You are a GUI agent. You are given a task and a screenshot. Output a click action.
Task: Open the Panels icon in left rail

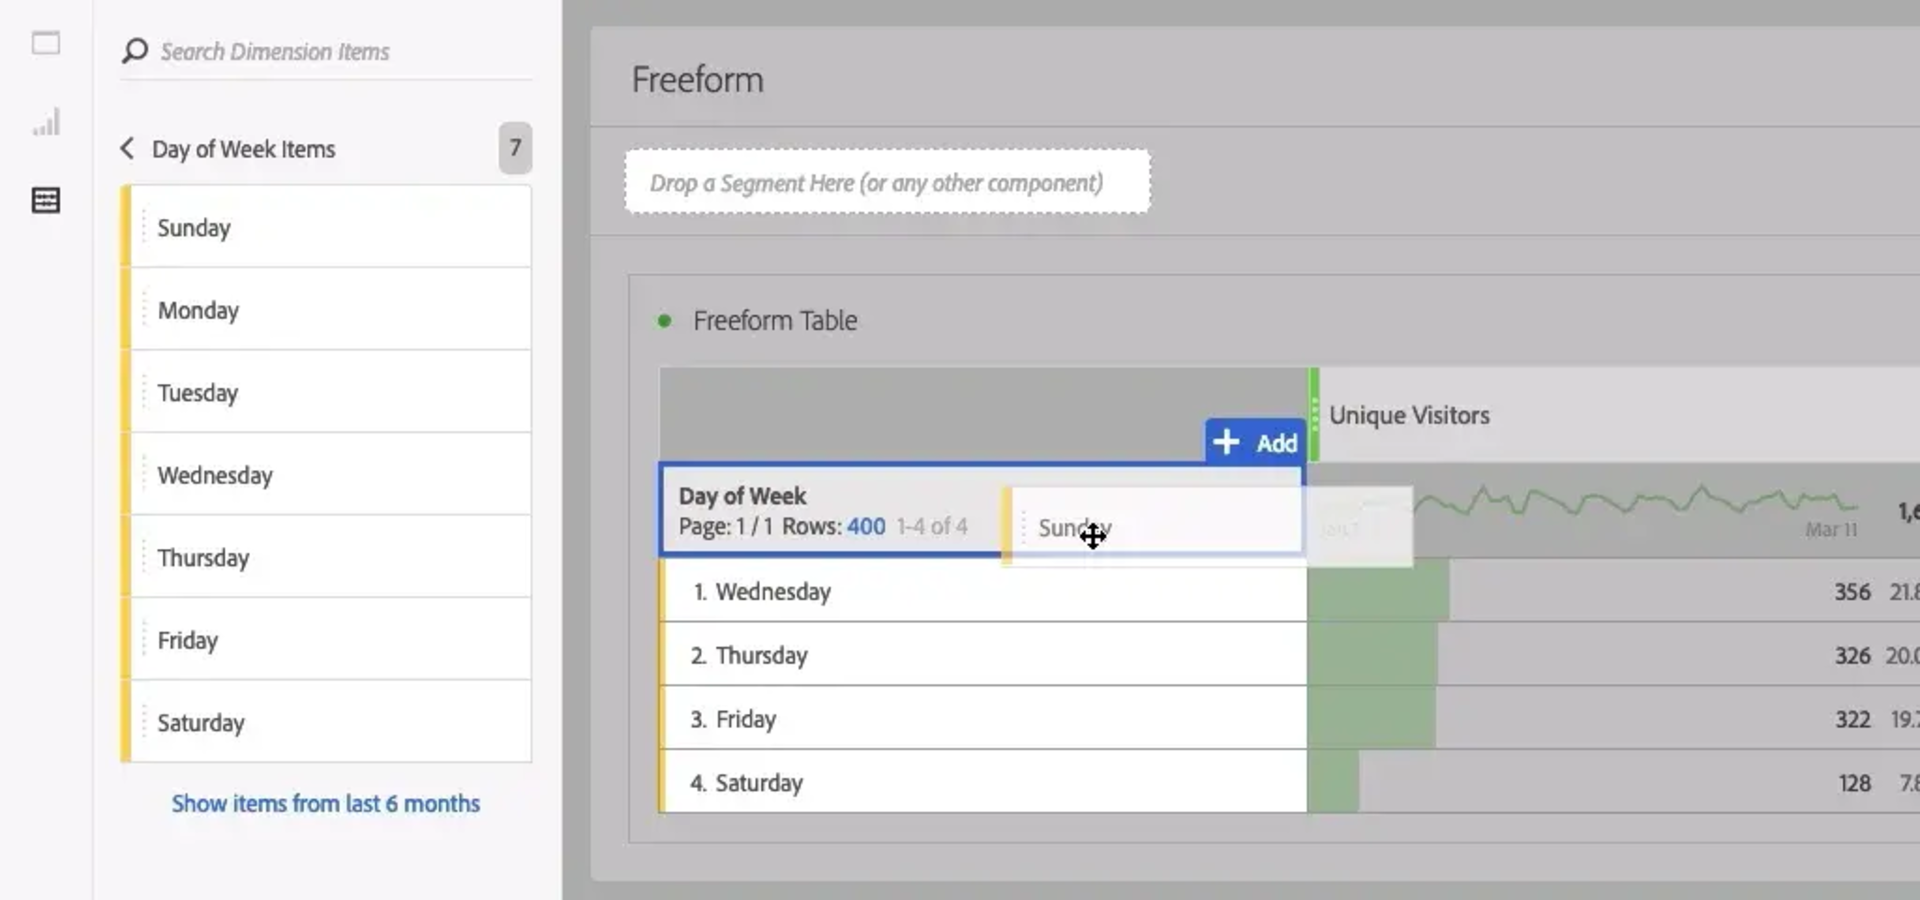(x=46, y=43)
